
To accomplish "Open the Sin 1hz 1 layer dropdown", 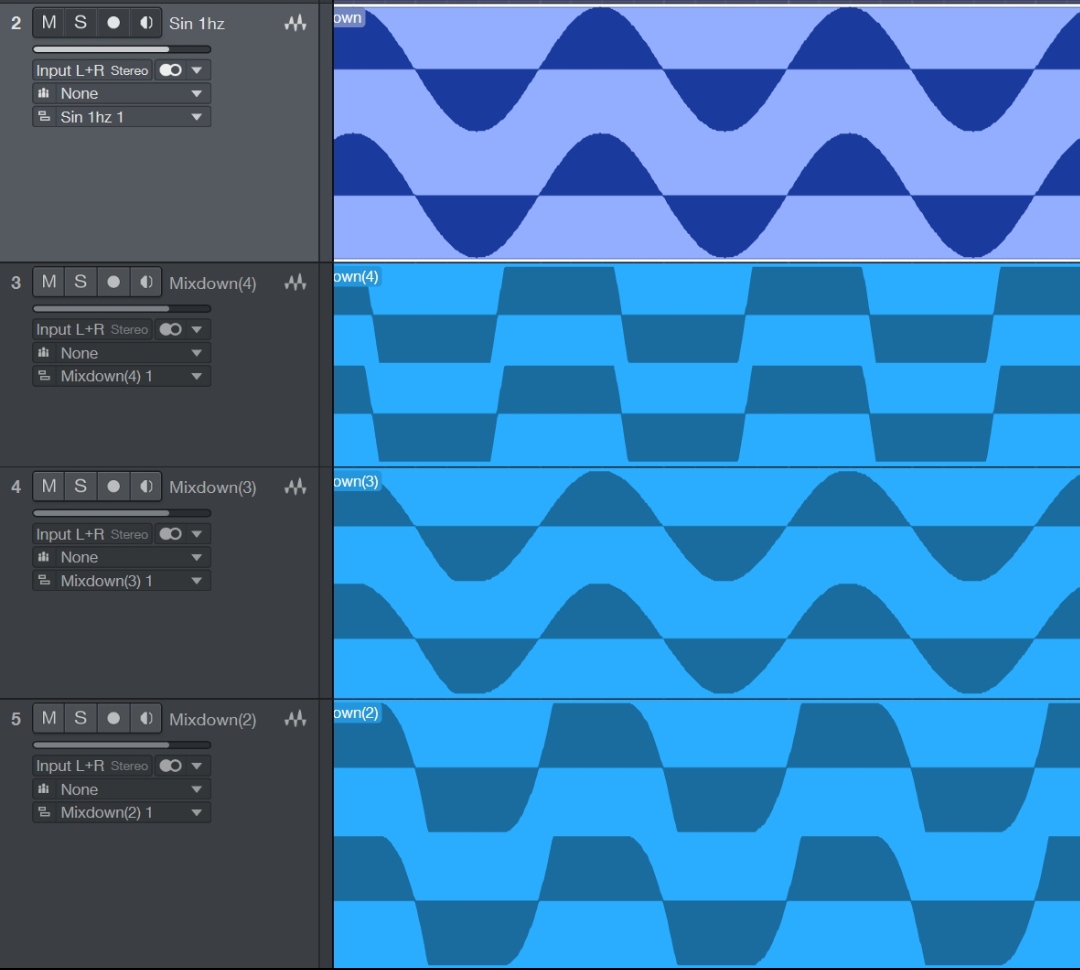I will click(197, 117).
